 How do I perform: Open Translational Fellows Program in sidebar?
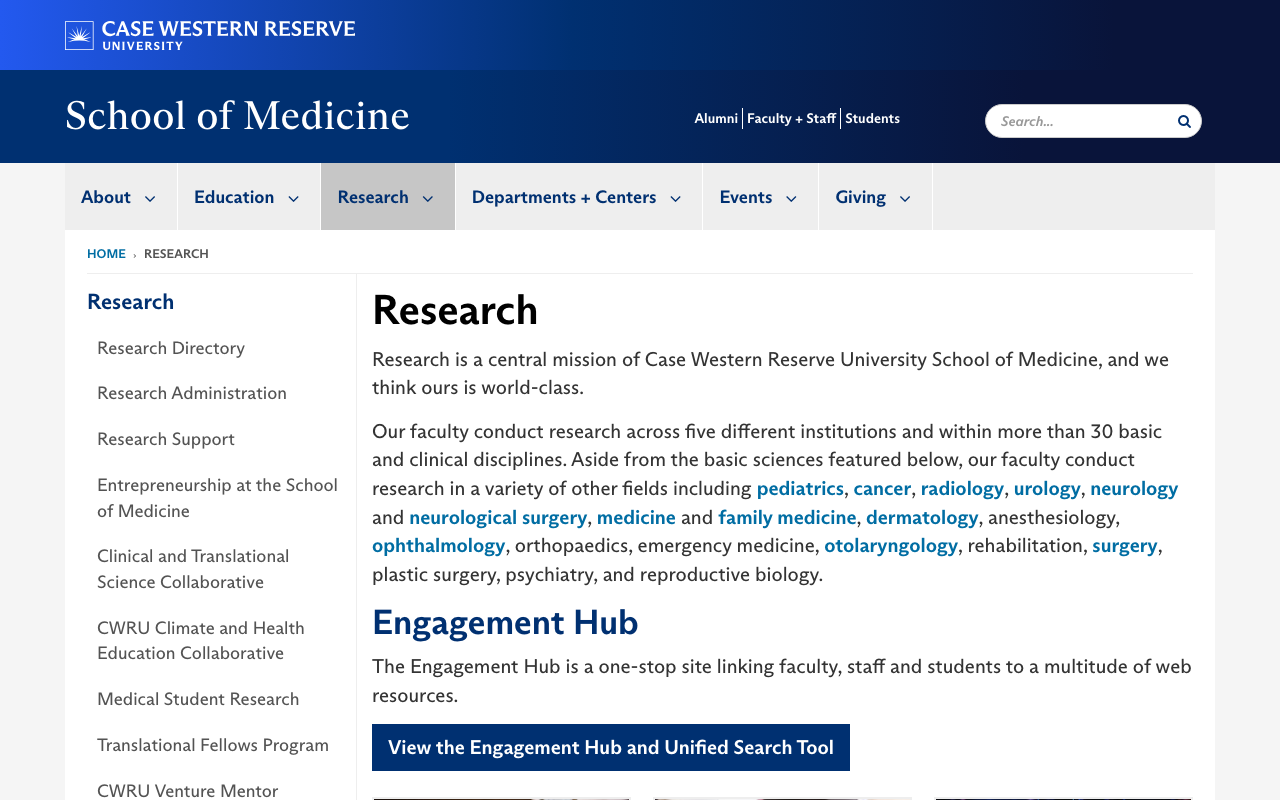(x=213, y=745)
